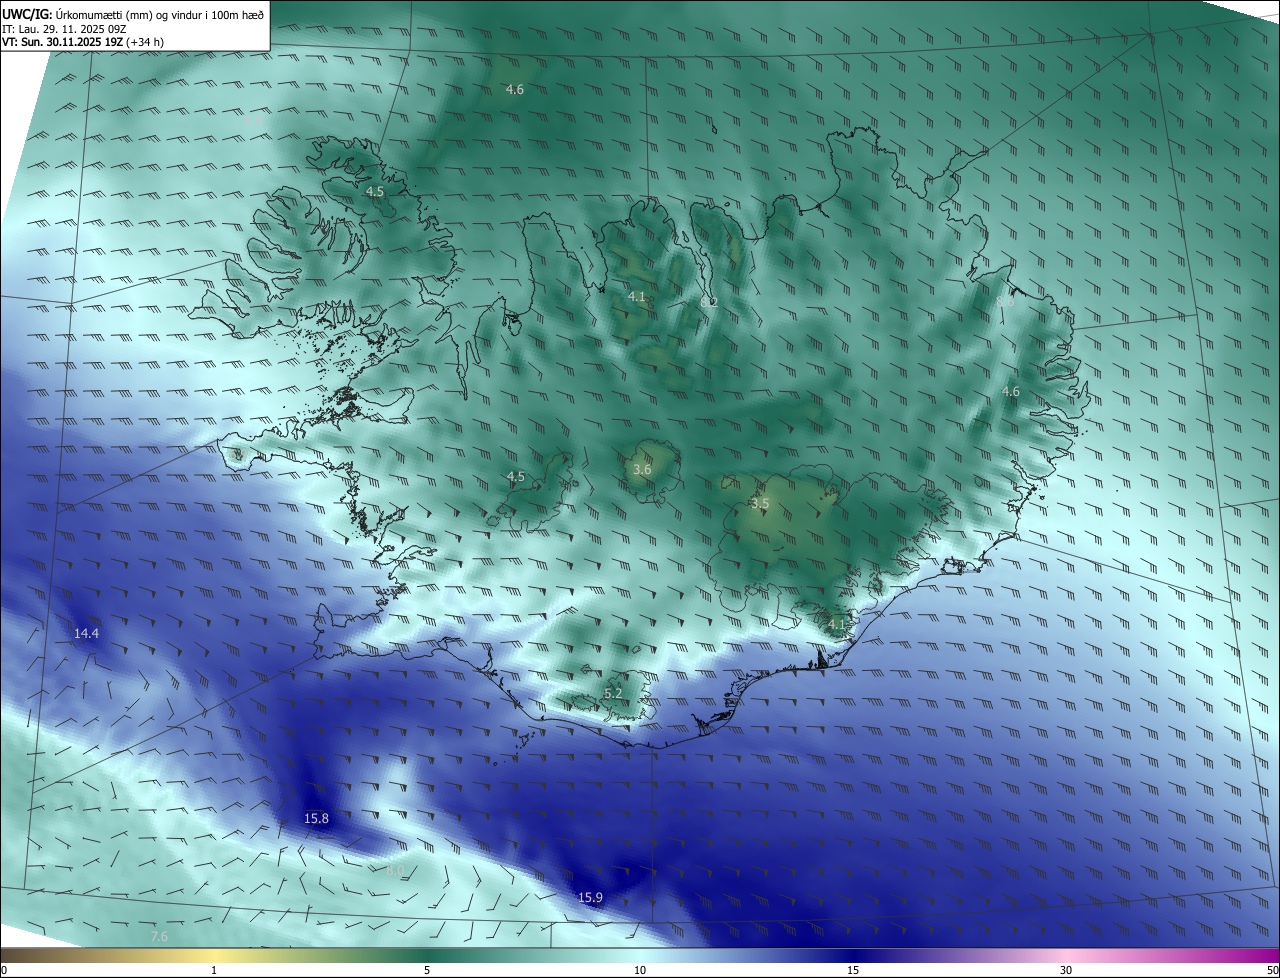Image resolution: width=1280 pixels, height=978 pixels.
Task: Click the 1 tick on color scale
Action: [214, 971]
